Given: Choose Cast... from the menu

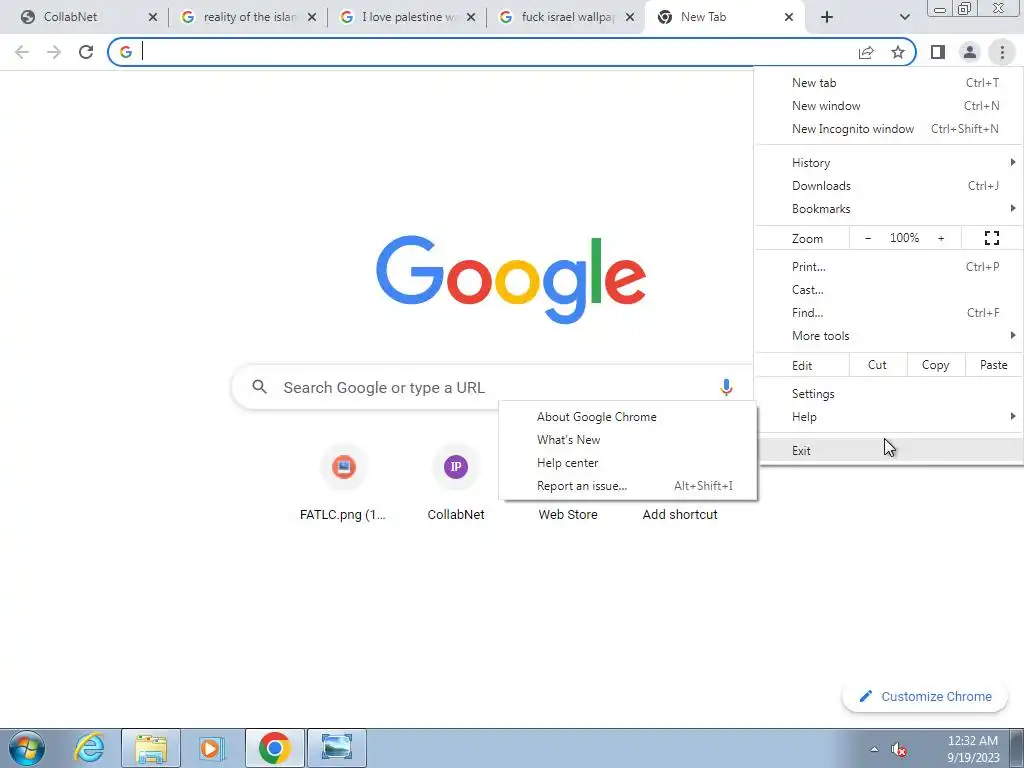Looking at the screenshot, I should click(x=888, y=289).
